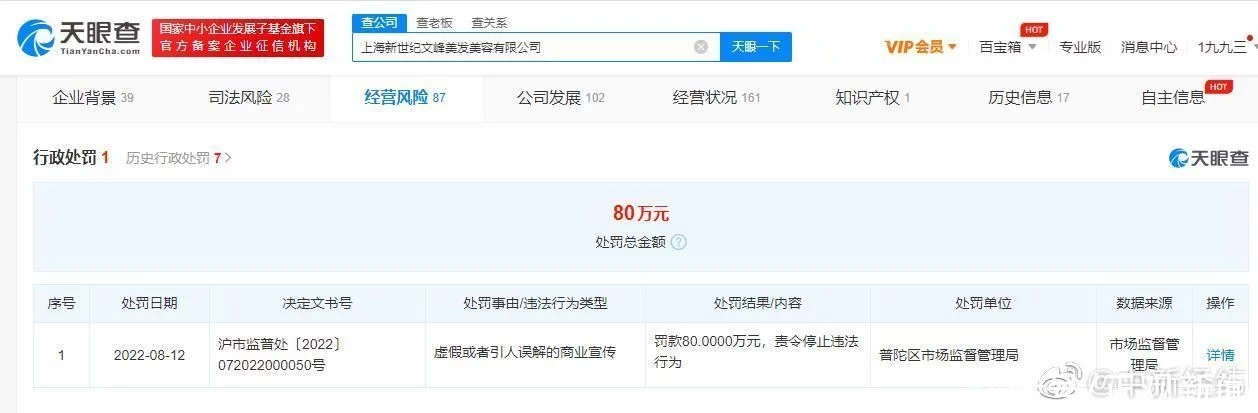Click the question mark help icon beside 处罚总金额

click(679, 242)
